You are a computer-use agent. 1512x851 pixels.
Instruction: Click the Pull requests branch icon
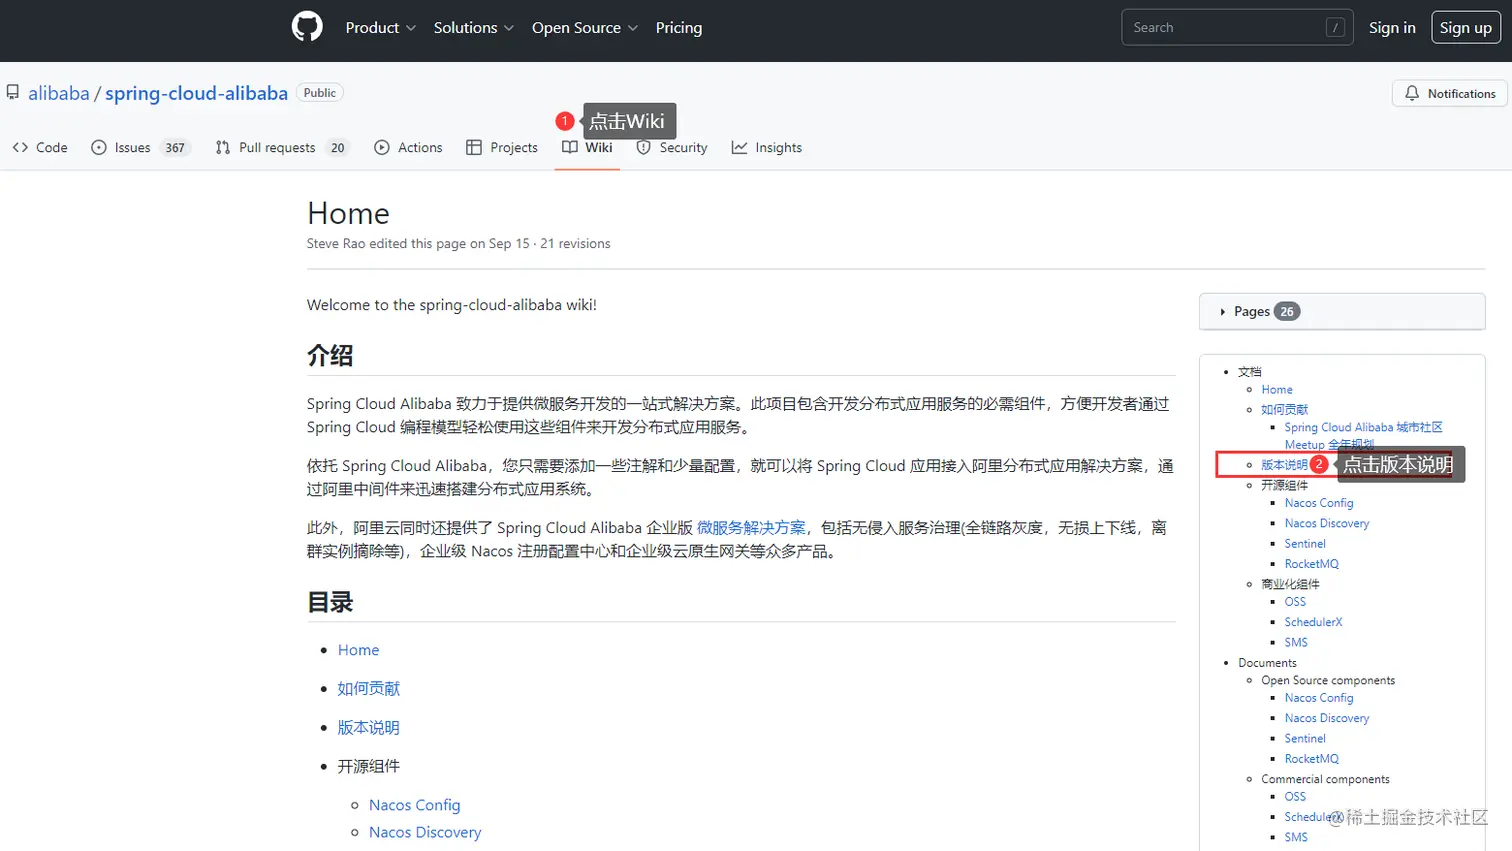click(x=223, y=148)
